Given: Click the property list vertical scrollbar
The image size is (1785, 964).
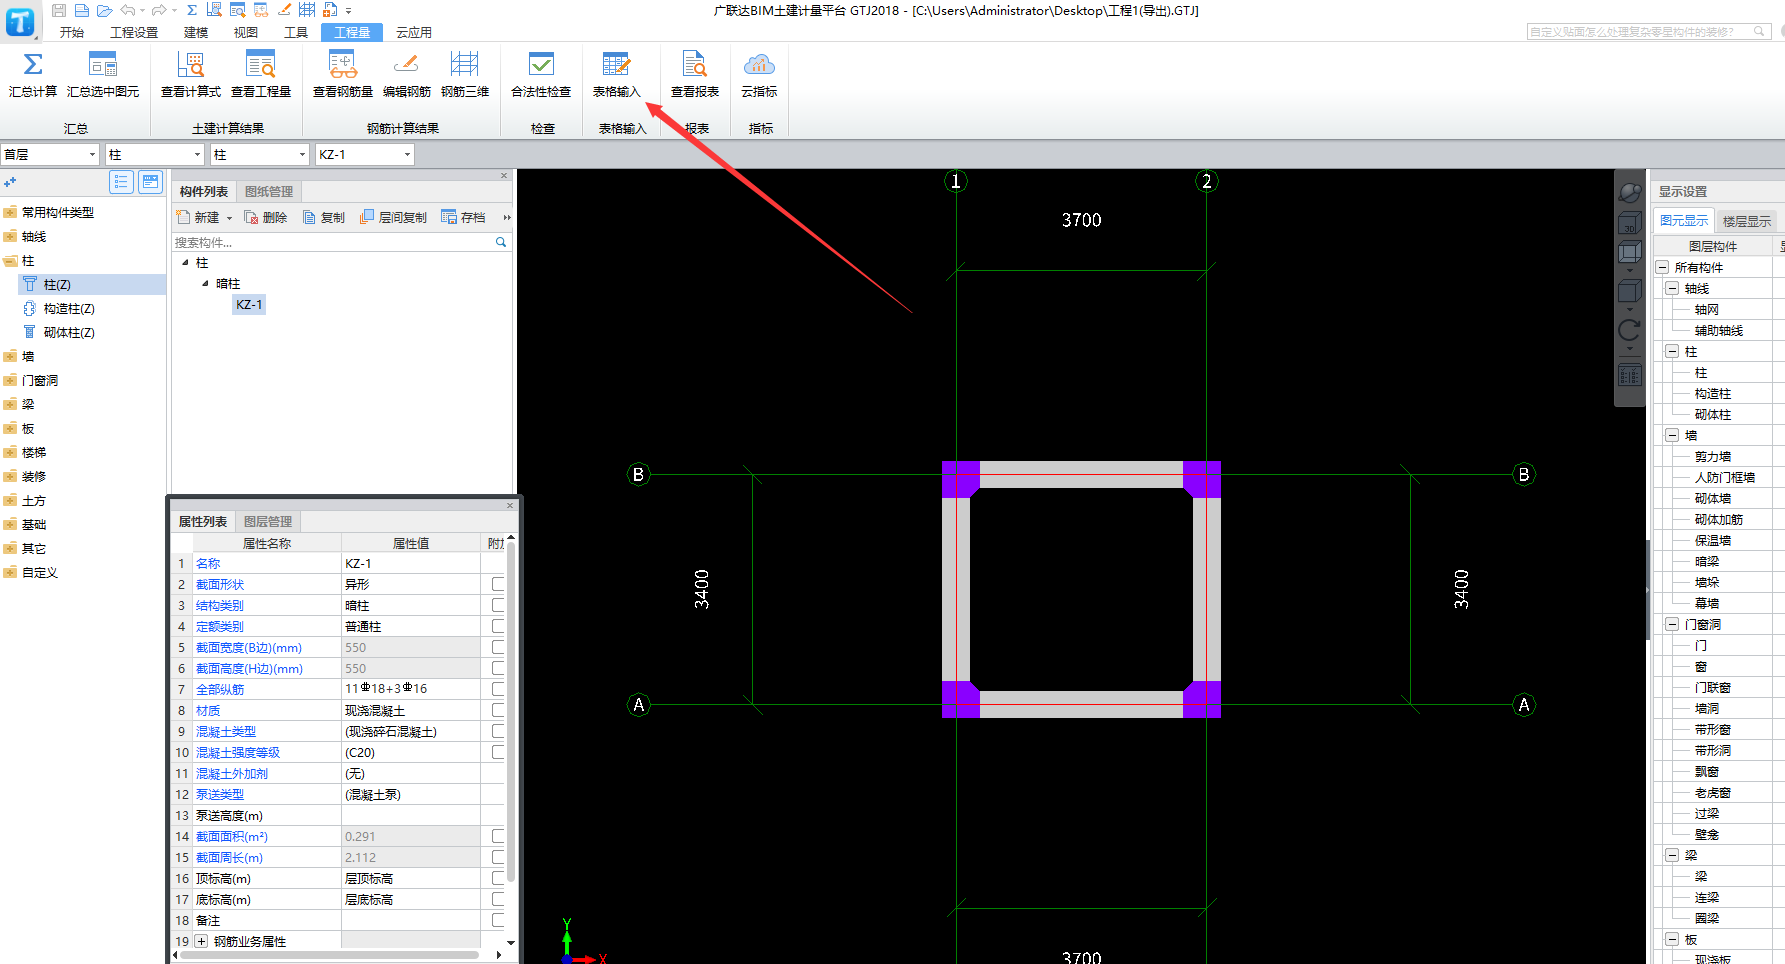Looking at the screenshot, I should 511,711.
